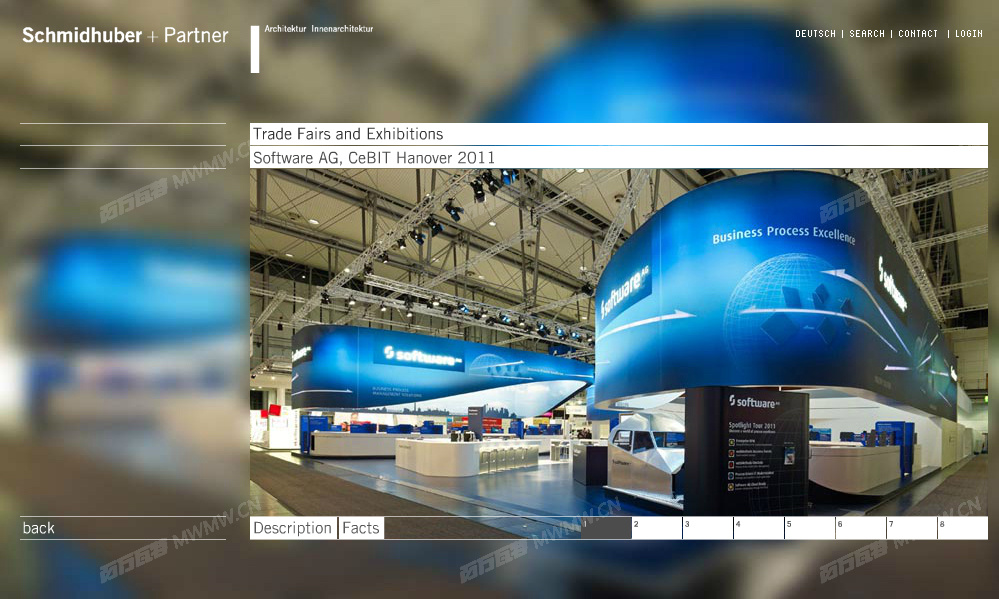This screenshot has width=999, height=599.
Task: Select image number 6 in gallery
Action: point(861,528)
